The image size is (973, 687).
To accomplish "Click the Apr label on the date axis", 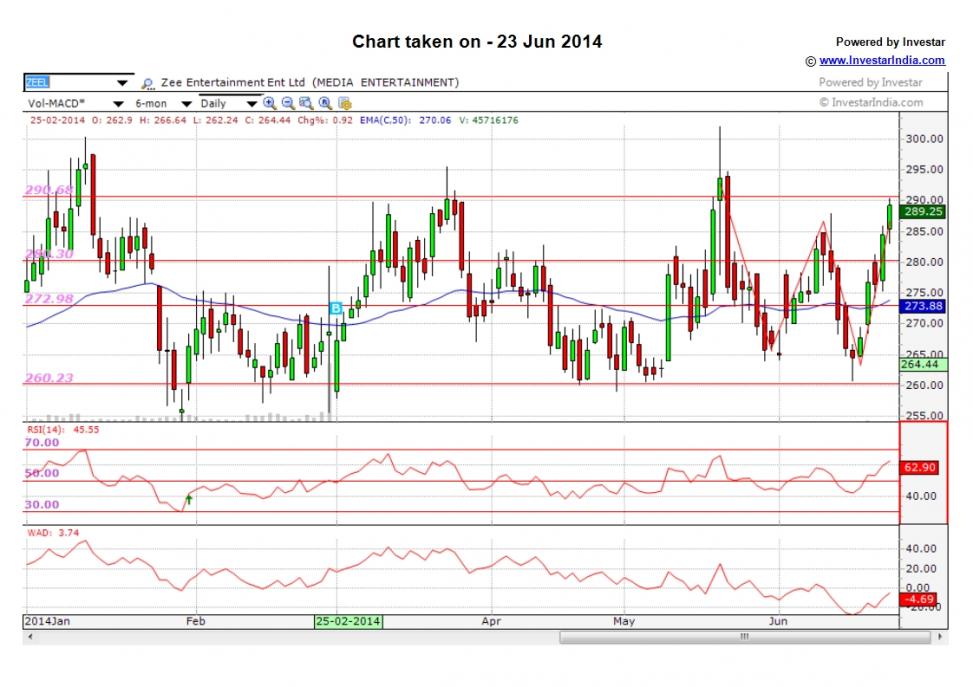I will [491, 621].
